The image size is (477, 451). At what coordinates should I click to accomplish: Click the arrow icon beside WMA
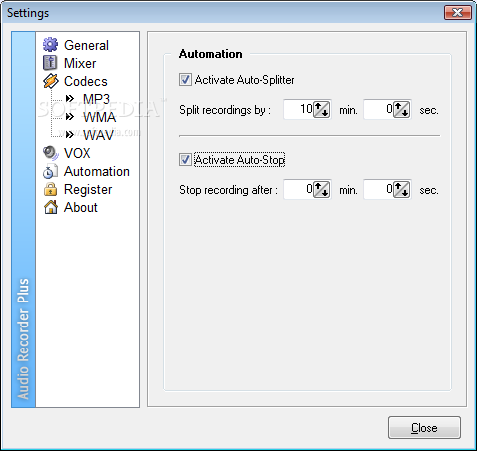[x=70, y=117]
